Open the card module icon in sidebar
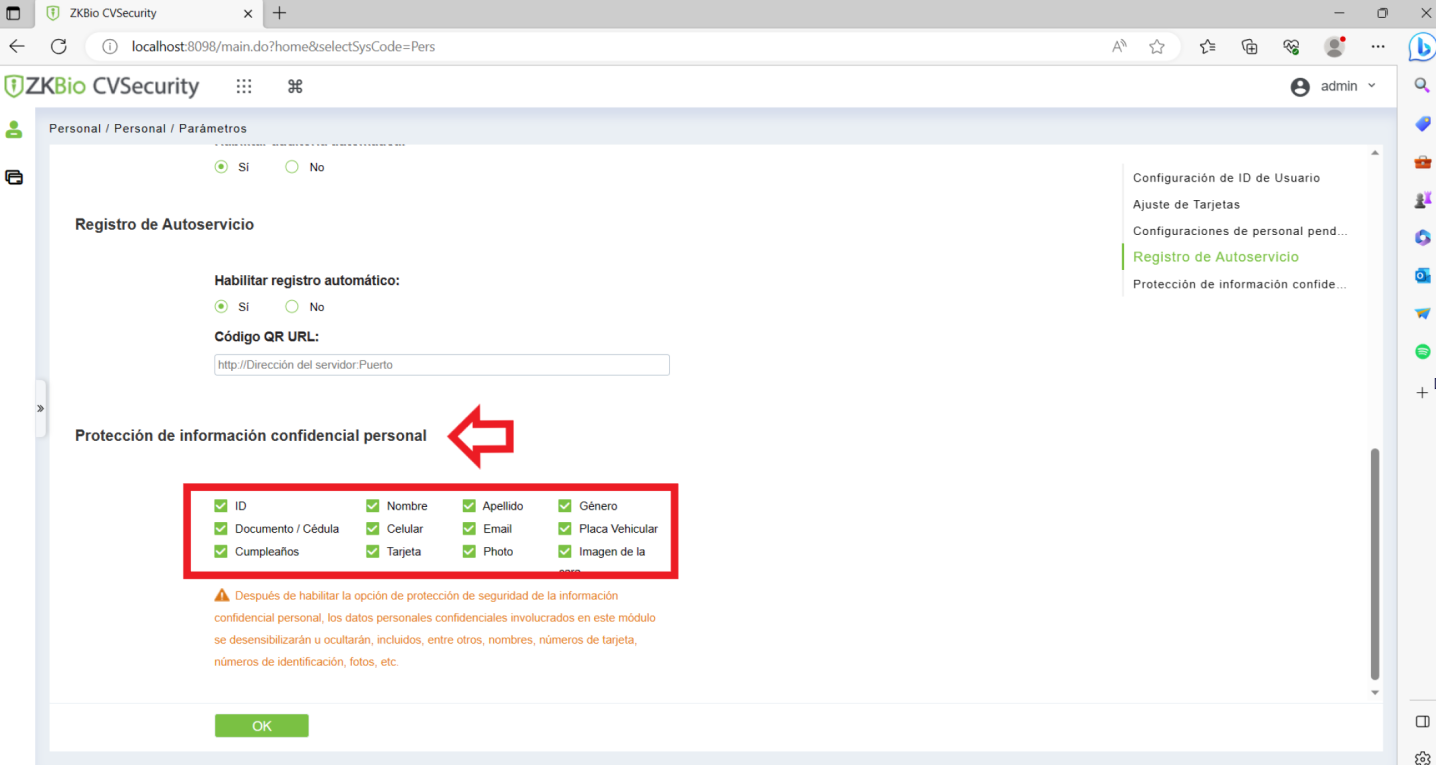The width and height of the screenshot is (1436, 765). pyautogui.click(x=14, y=177)
